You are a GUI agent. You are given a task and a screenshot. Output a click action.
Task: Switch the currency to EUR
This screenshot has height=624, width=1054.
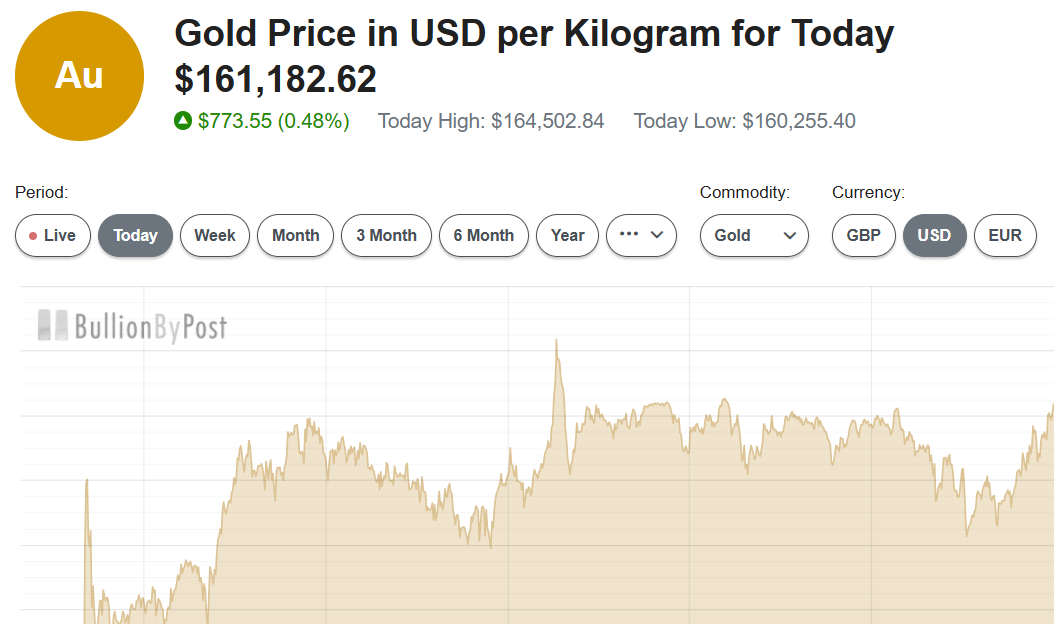tap(1005, 235)
